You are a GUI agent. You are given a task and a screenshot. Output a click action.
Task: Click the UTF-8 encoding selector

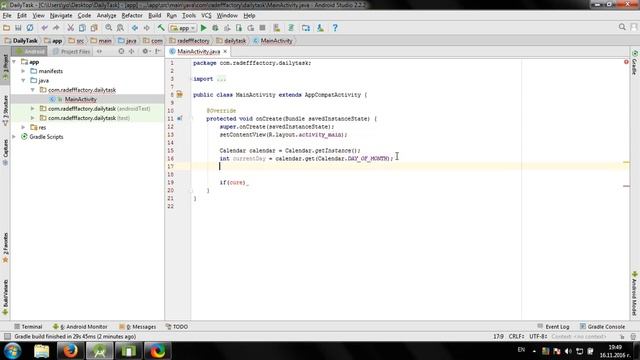[x=538, y=337]
